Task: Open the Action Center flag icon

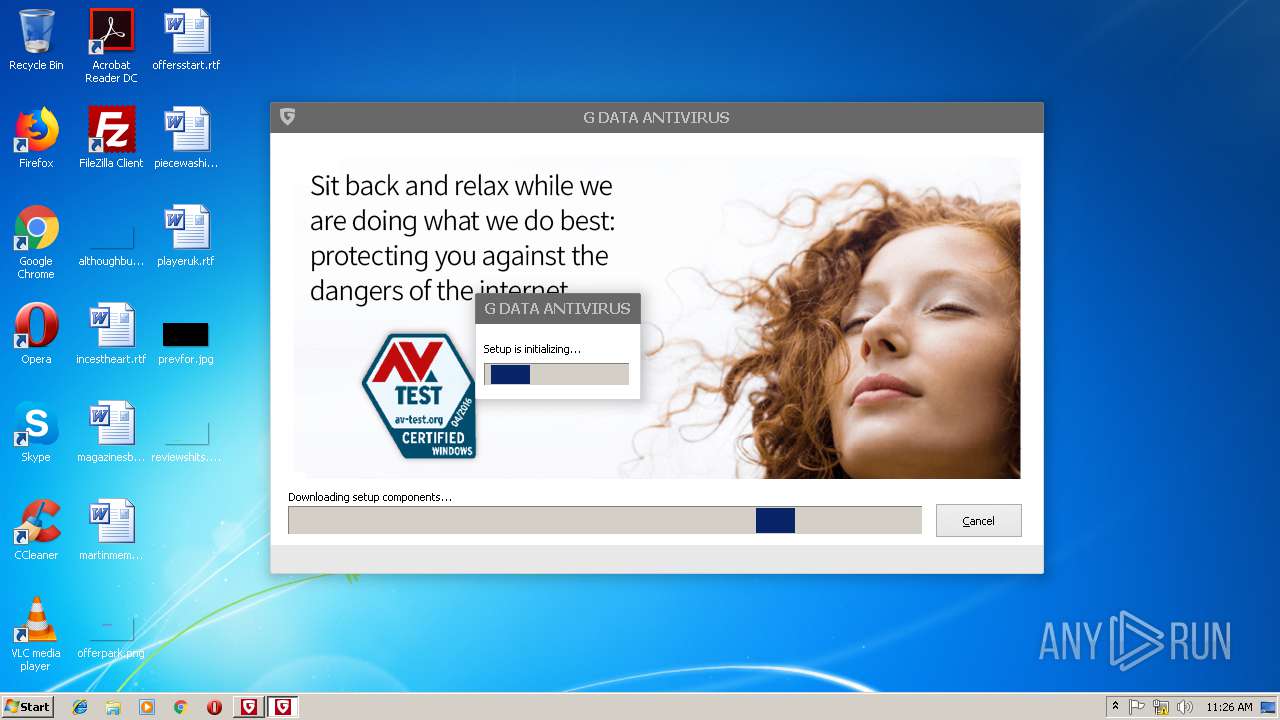Action: point(1137,707)
